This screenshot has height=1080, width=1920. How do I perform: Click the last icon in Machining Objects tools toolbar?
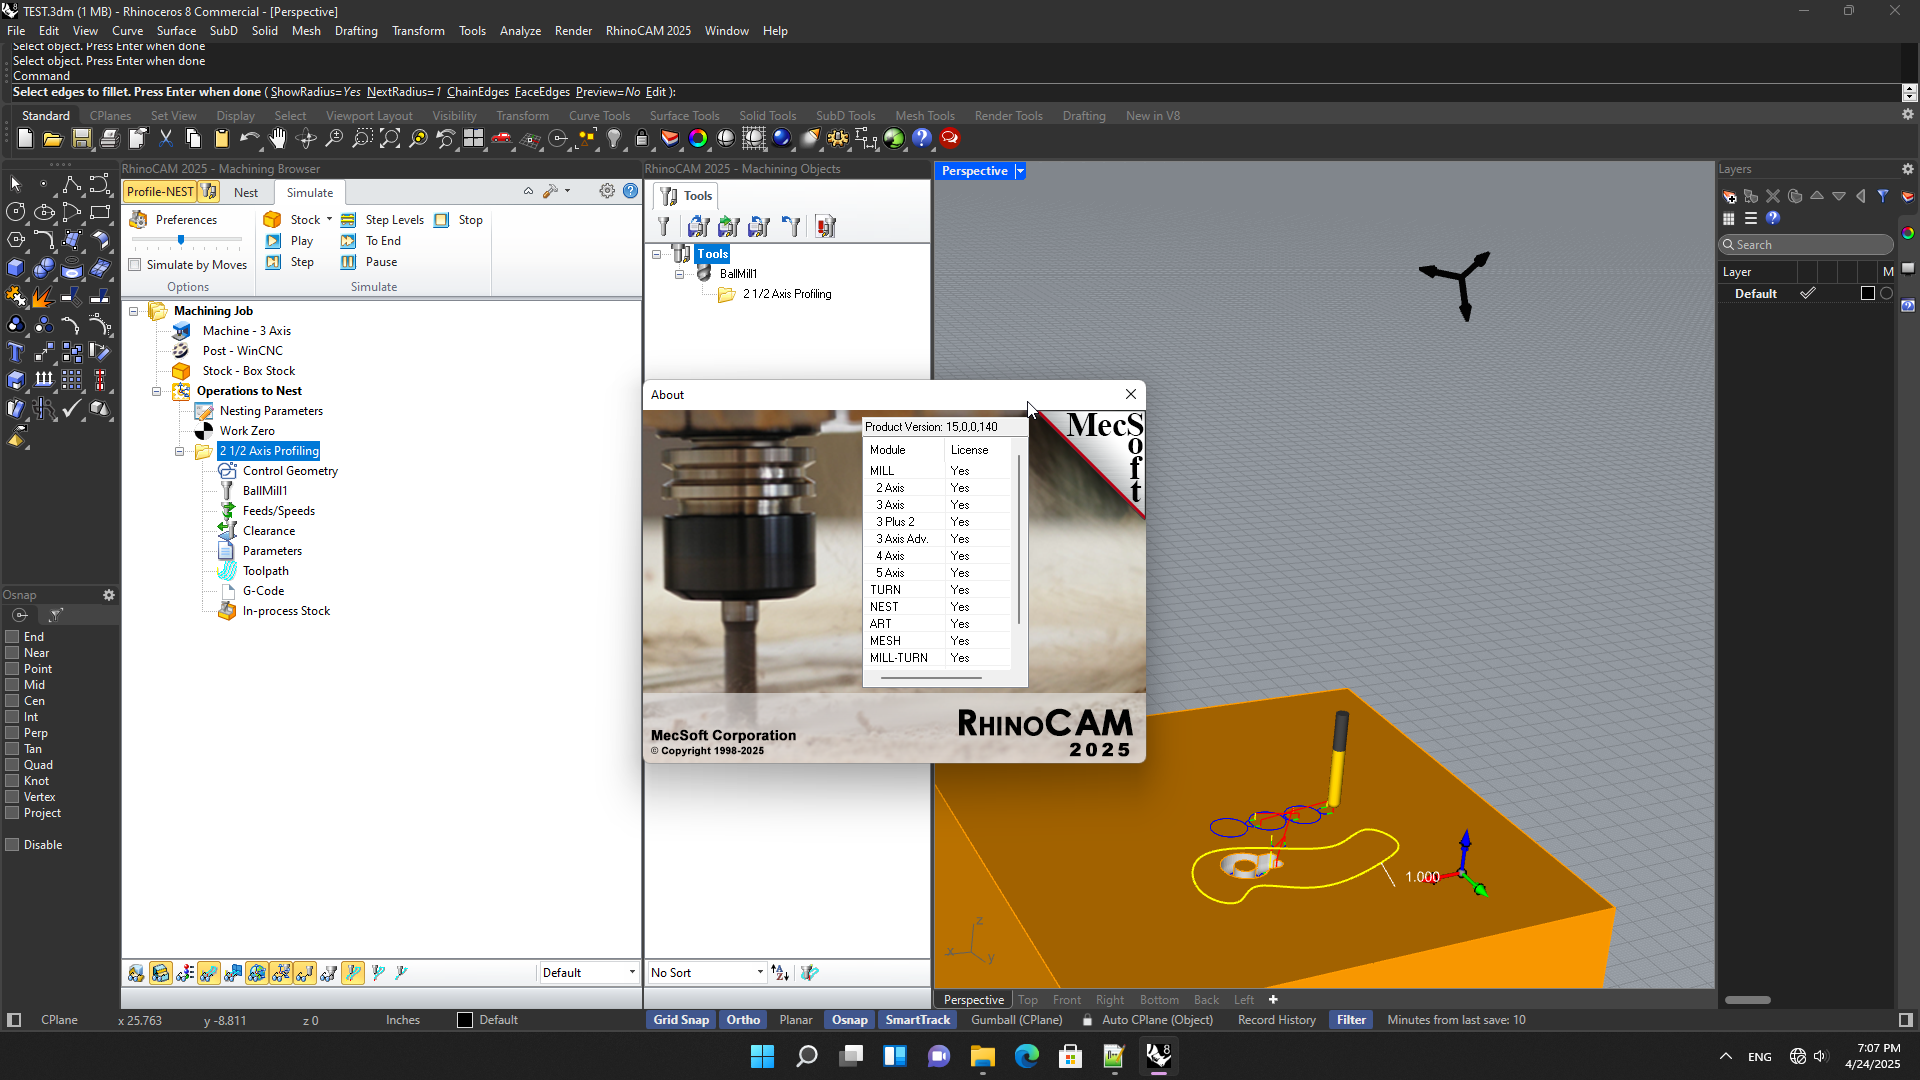[x=825, y=227]
